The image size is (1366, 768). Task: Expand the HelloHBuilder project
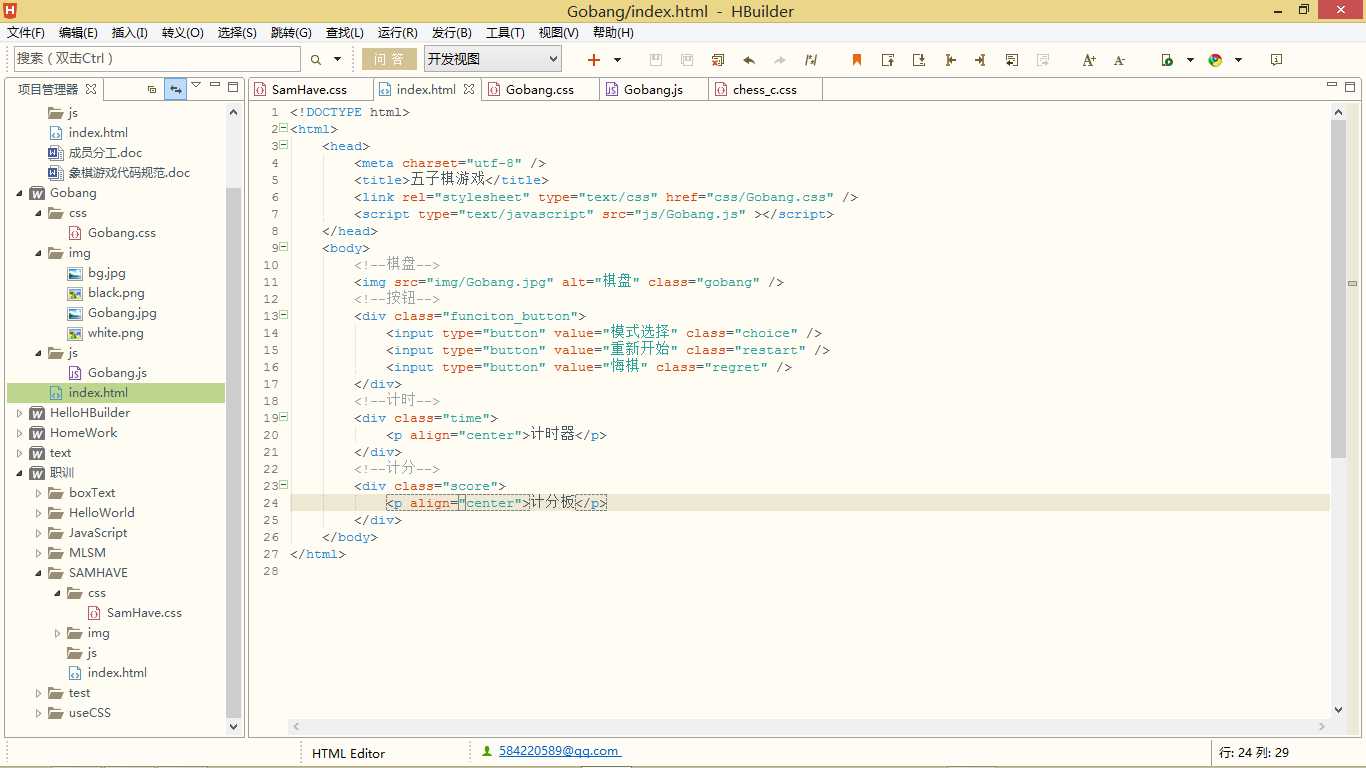point(19,413)
